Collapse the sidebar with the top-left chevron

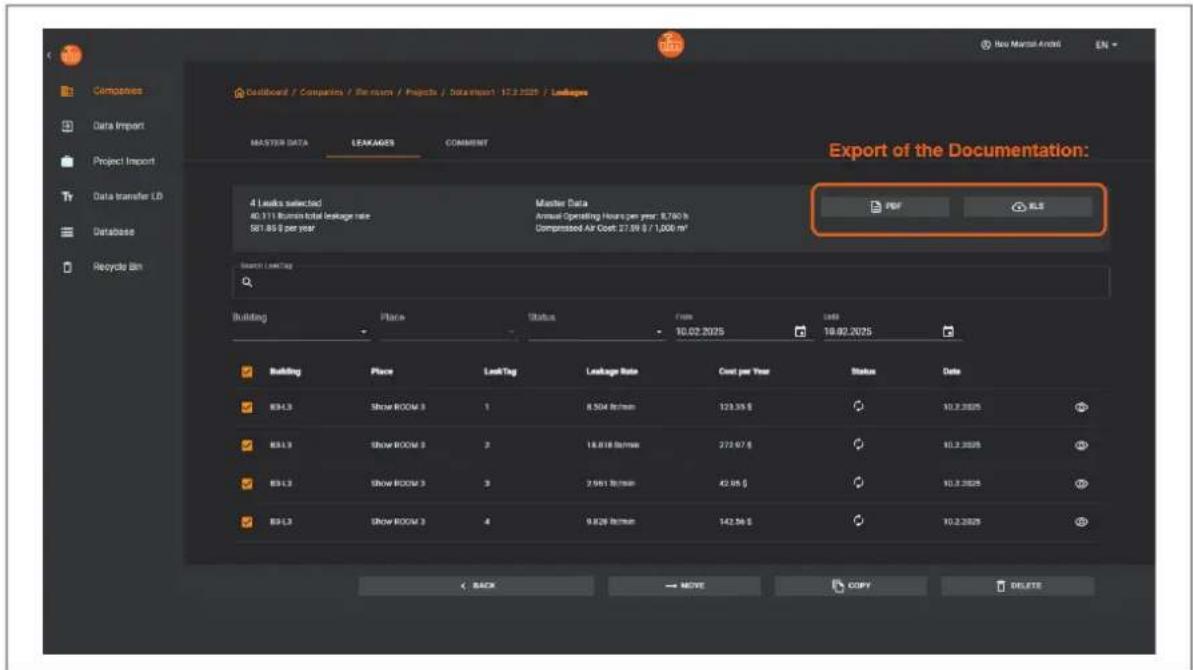49,55
